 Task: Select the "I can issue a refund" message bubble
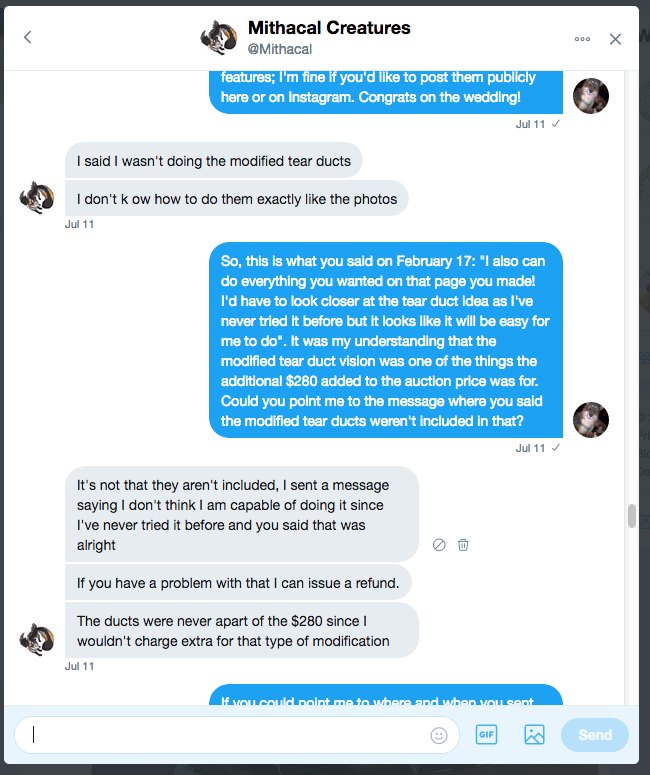tap(239, 582)
